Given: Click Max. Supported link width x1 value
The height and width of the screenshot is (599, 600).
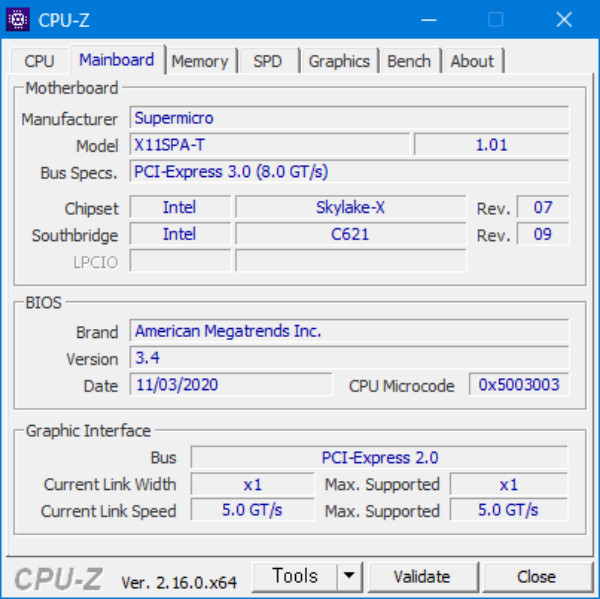Looking at the screenshot, I should click(x=509, y=485).
